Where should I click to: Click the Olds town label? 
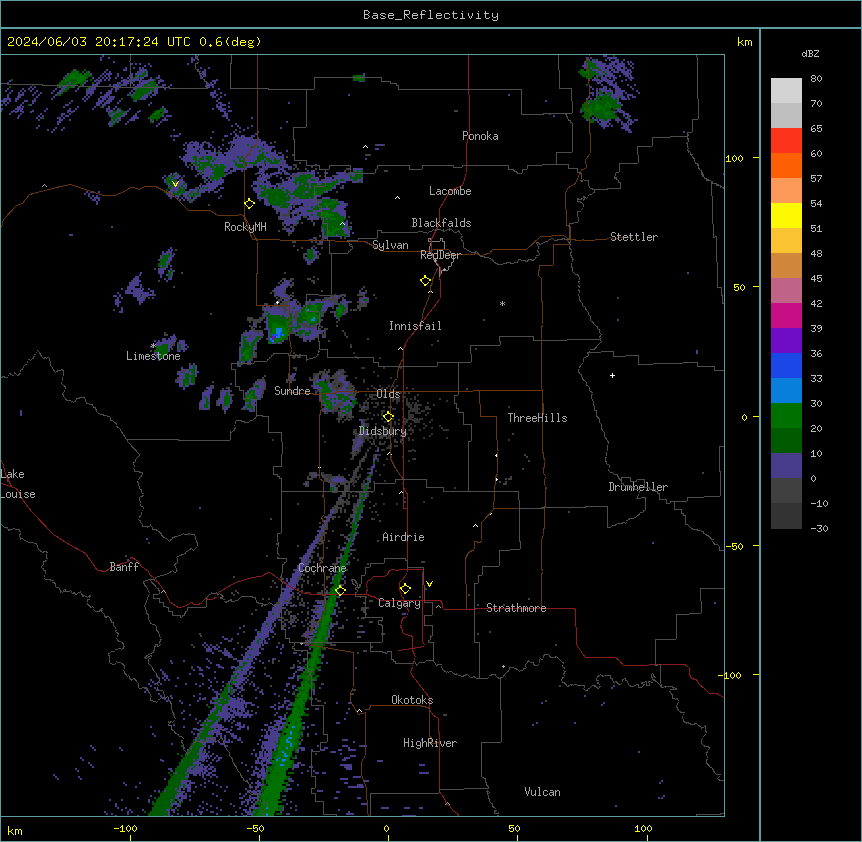[388, 394]
